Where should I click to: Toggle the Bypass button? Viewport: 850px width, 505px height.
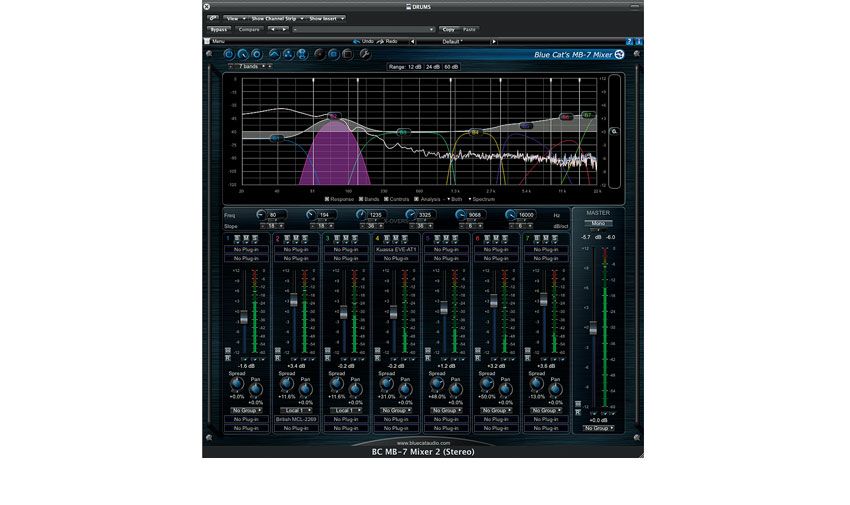[x=218, y=29]
